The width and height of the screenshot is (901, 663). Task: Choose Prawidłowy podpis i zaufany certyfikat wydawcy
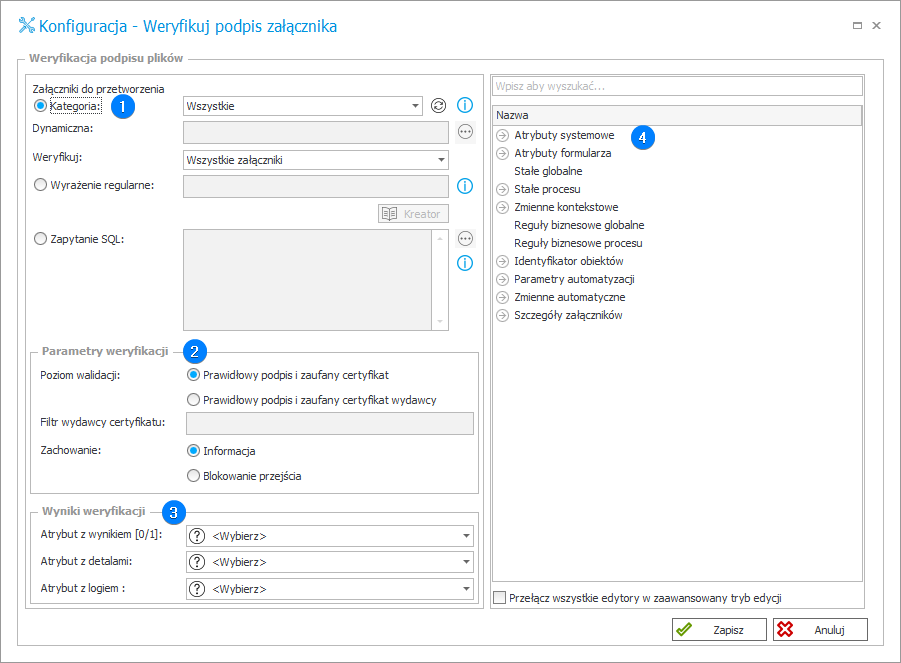pos(194,399)
